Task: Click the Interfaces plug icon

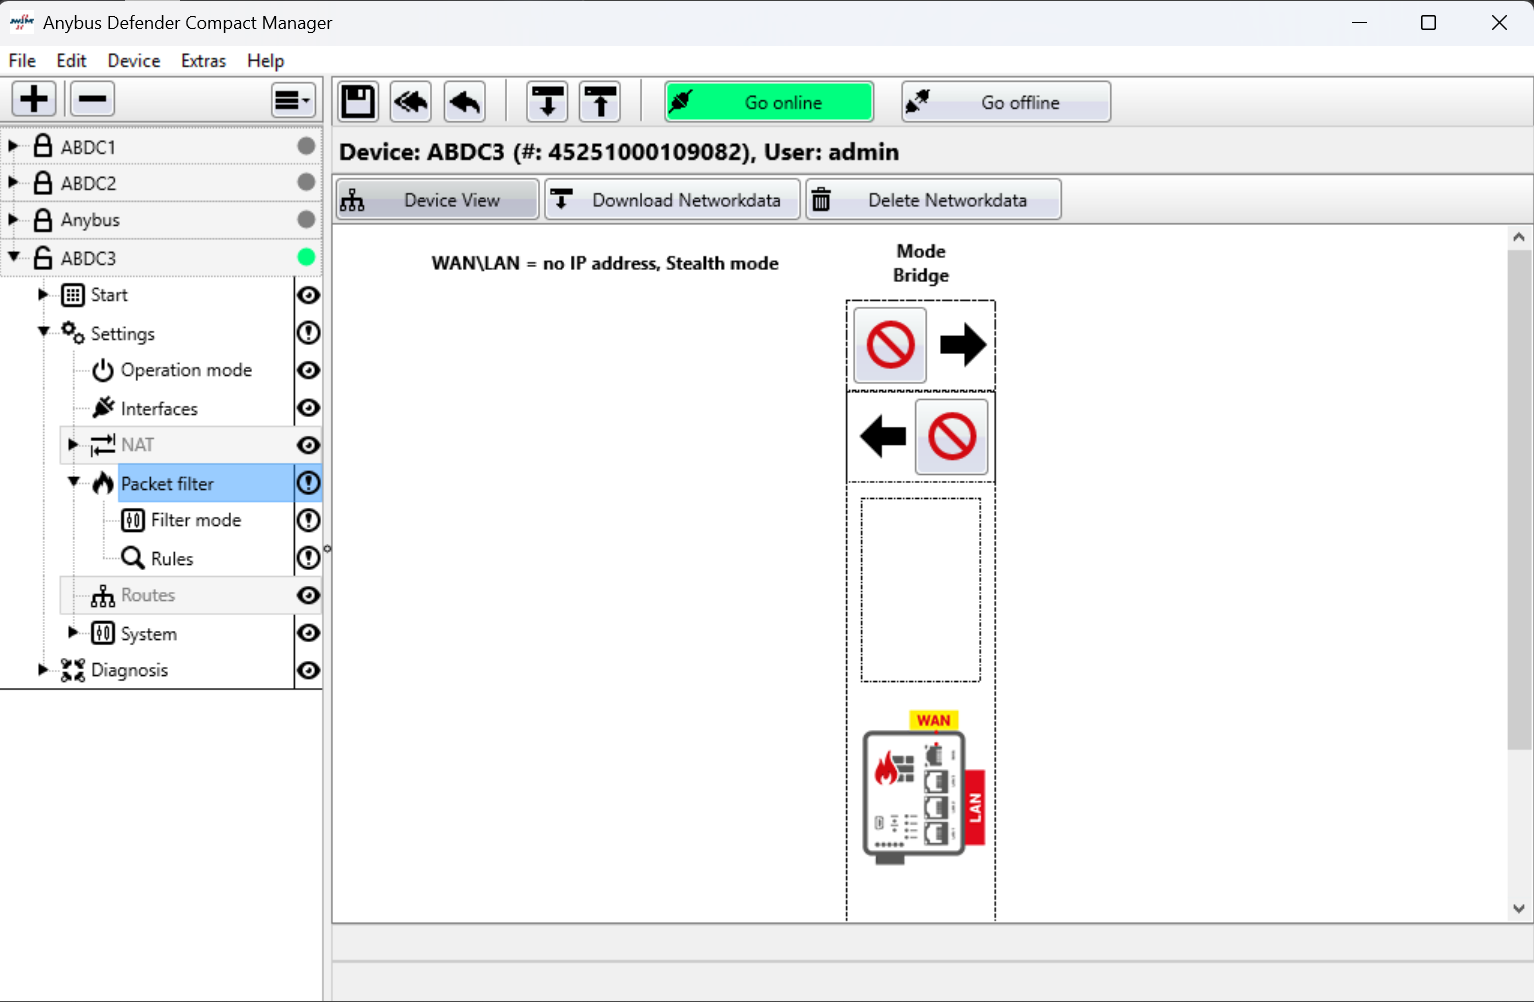Action: (x=103, y=408)
